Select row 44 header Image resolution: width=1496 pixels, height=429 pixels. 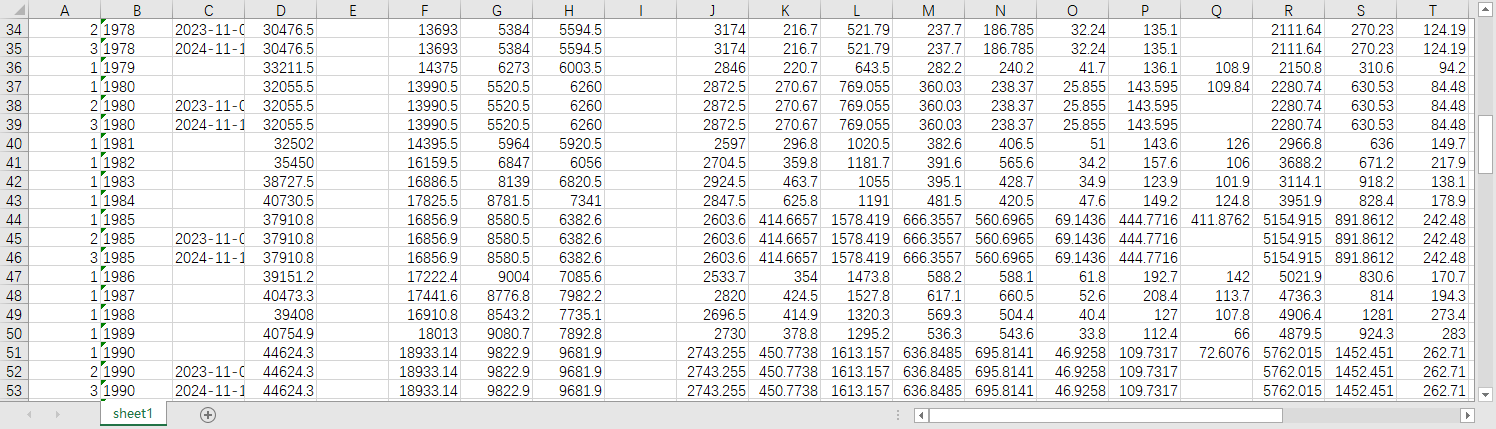coord(15,220)
